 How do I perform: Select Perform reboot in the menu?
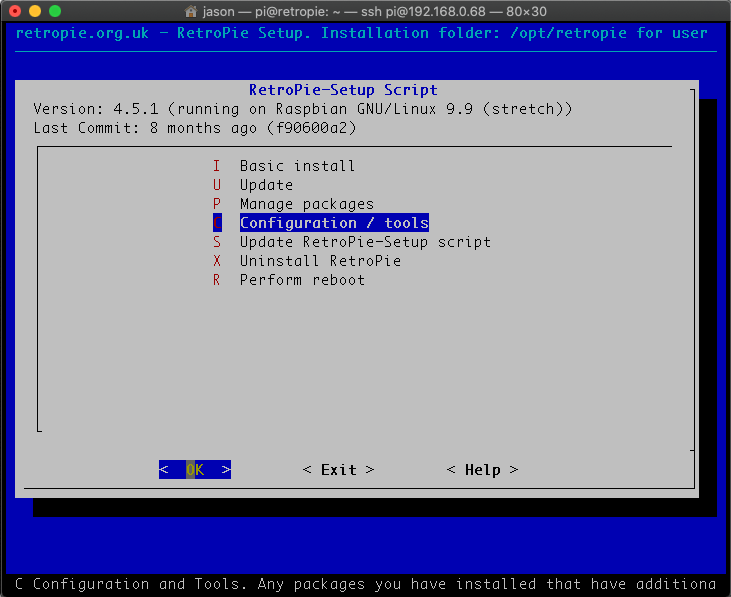[x=302, y=280]
